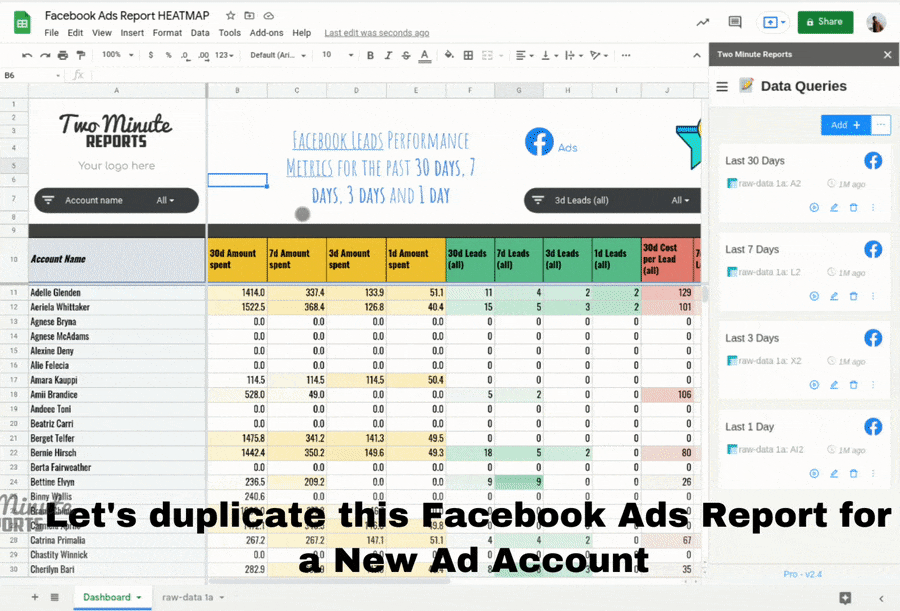Viewport: 900px width, 611px height.
Task: Open the 3d Leads (all) filter dropdown
Action: (x=612, y=200)
